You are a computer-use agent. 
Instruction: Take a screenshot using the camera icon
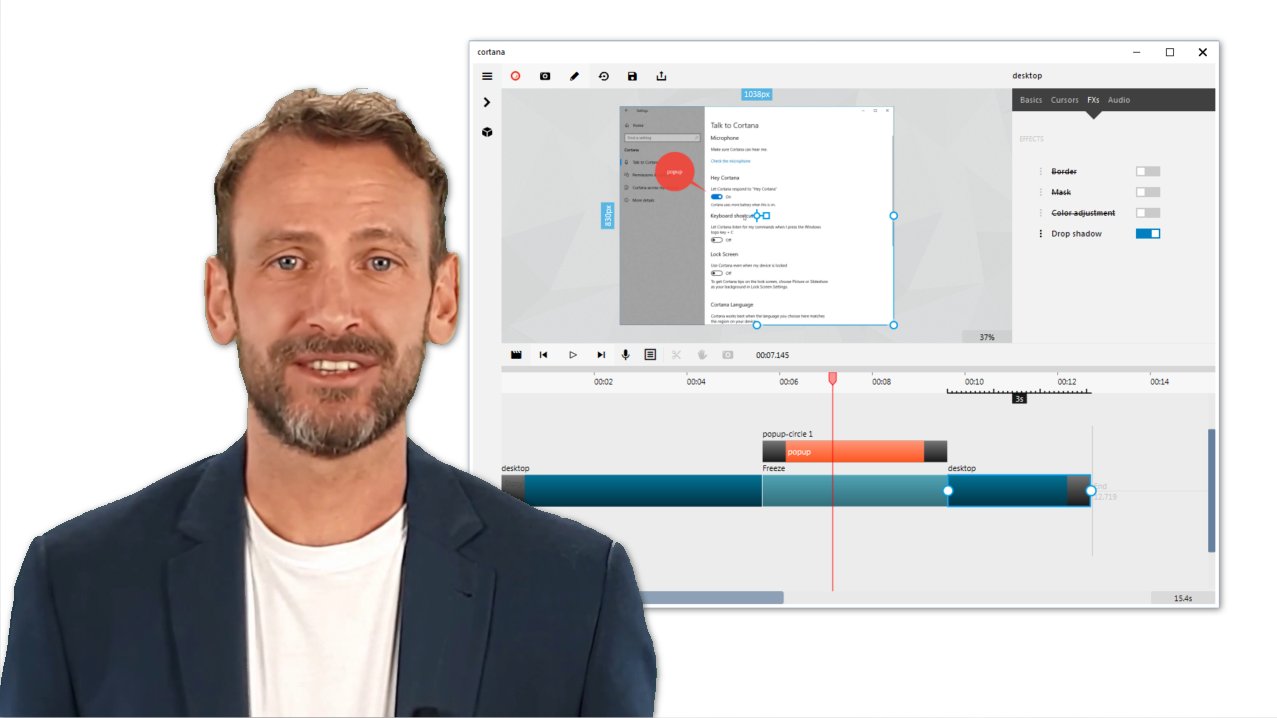pyautogui.click(x=545, y=75)
